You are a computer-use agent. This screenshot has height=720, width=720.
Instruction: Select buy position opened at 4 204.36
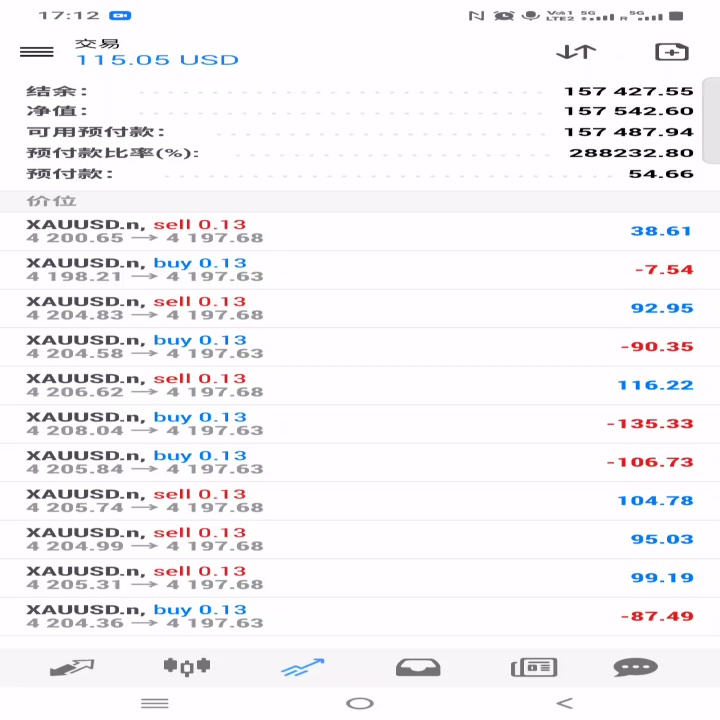pos(360,617)
